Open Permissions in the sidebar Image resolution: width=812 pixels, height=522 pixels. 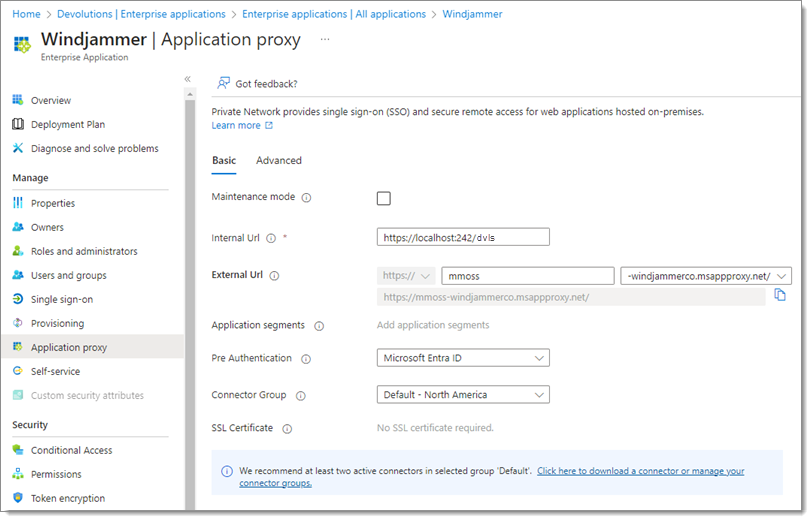(x=56, y=474)
